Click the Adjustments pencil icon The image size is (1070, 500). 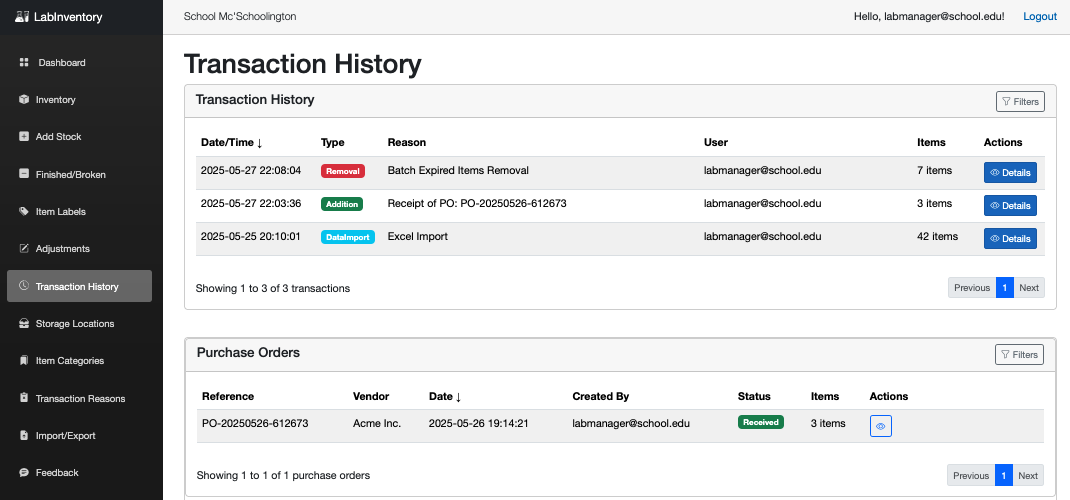24,248
